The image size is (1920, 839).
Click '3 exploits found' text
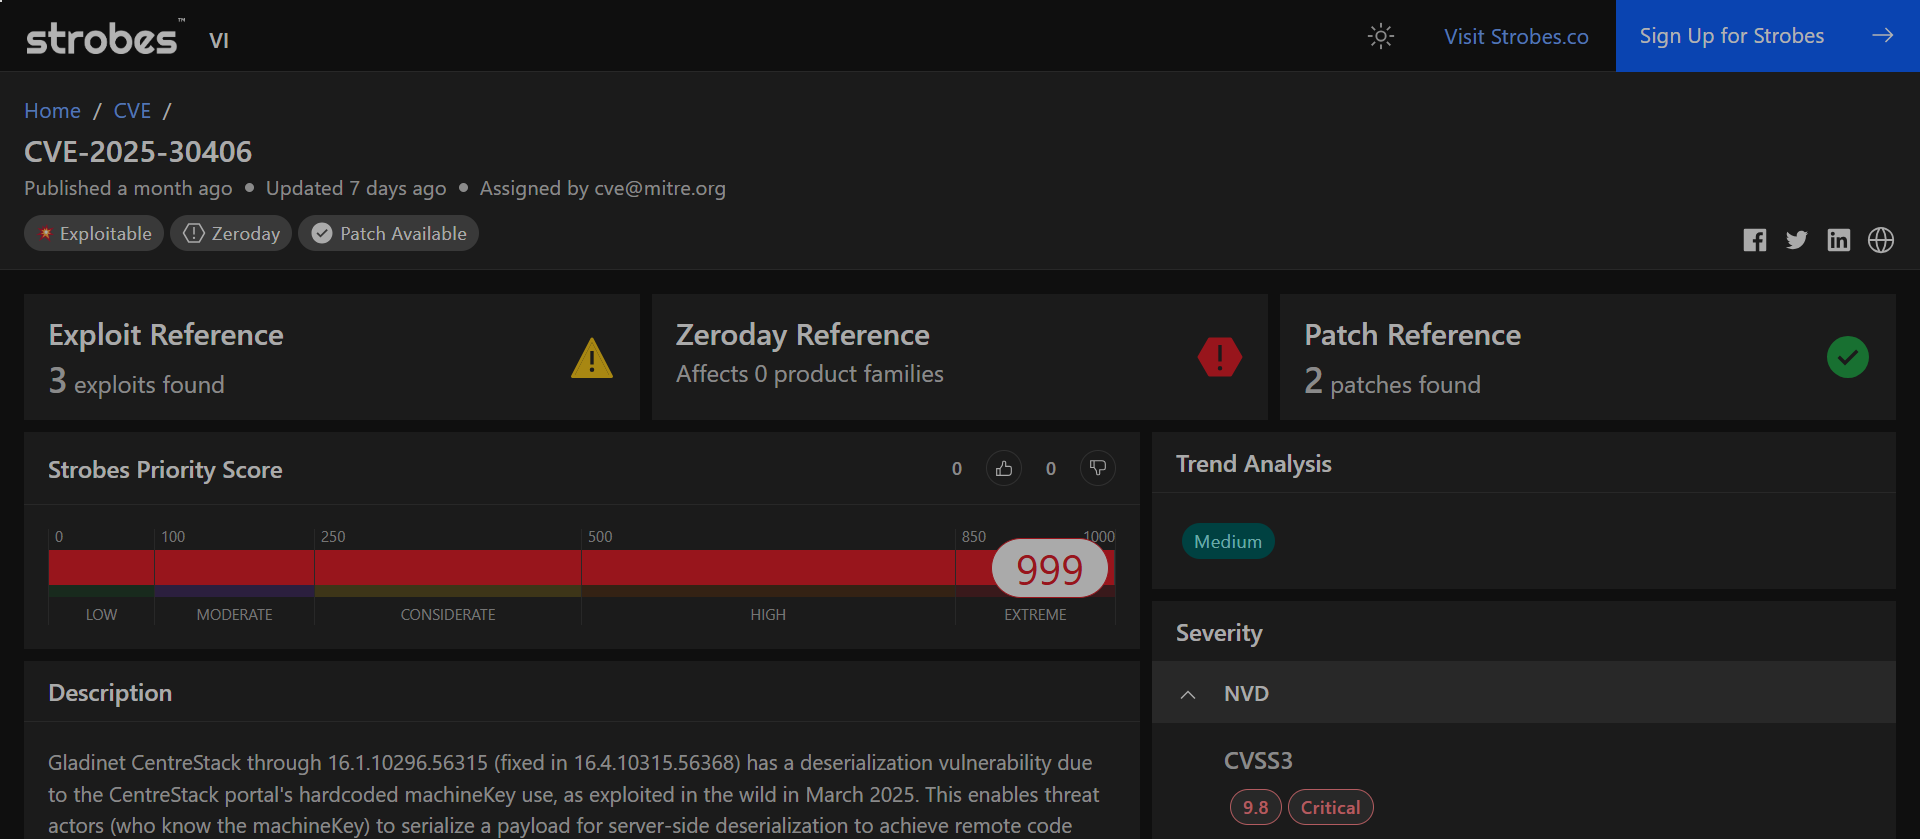tap(137, 382)
